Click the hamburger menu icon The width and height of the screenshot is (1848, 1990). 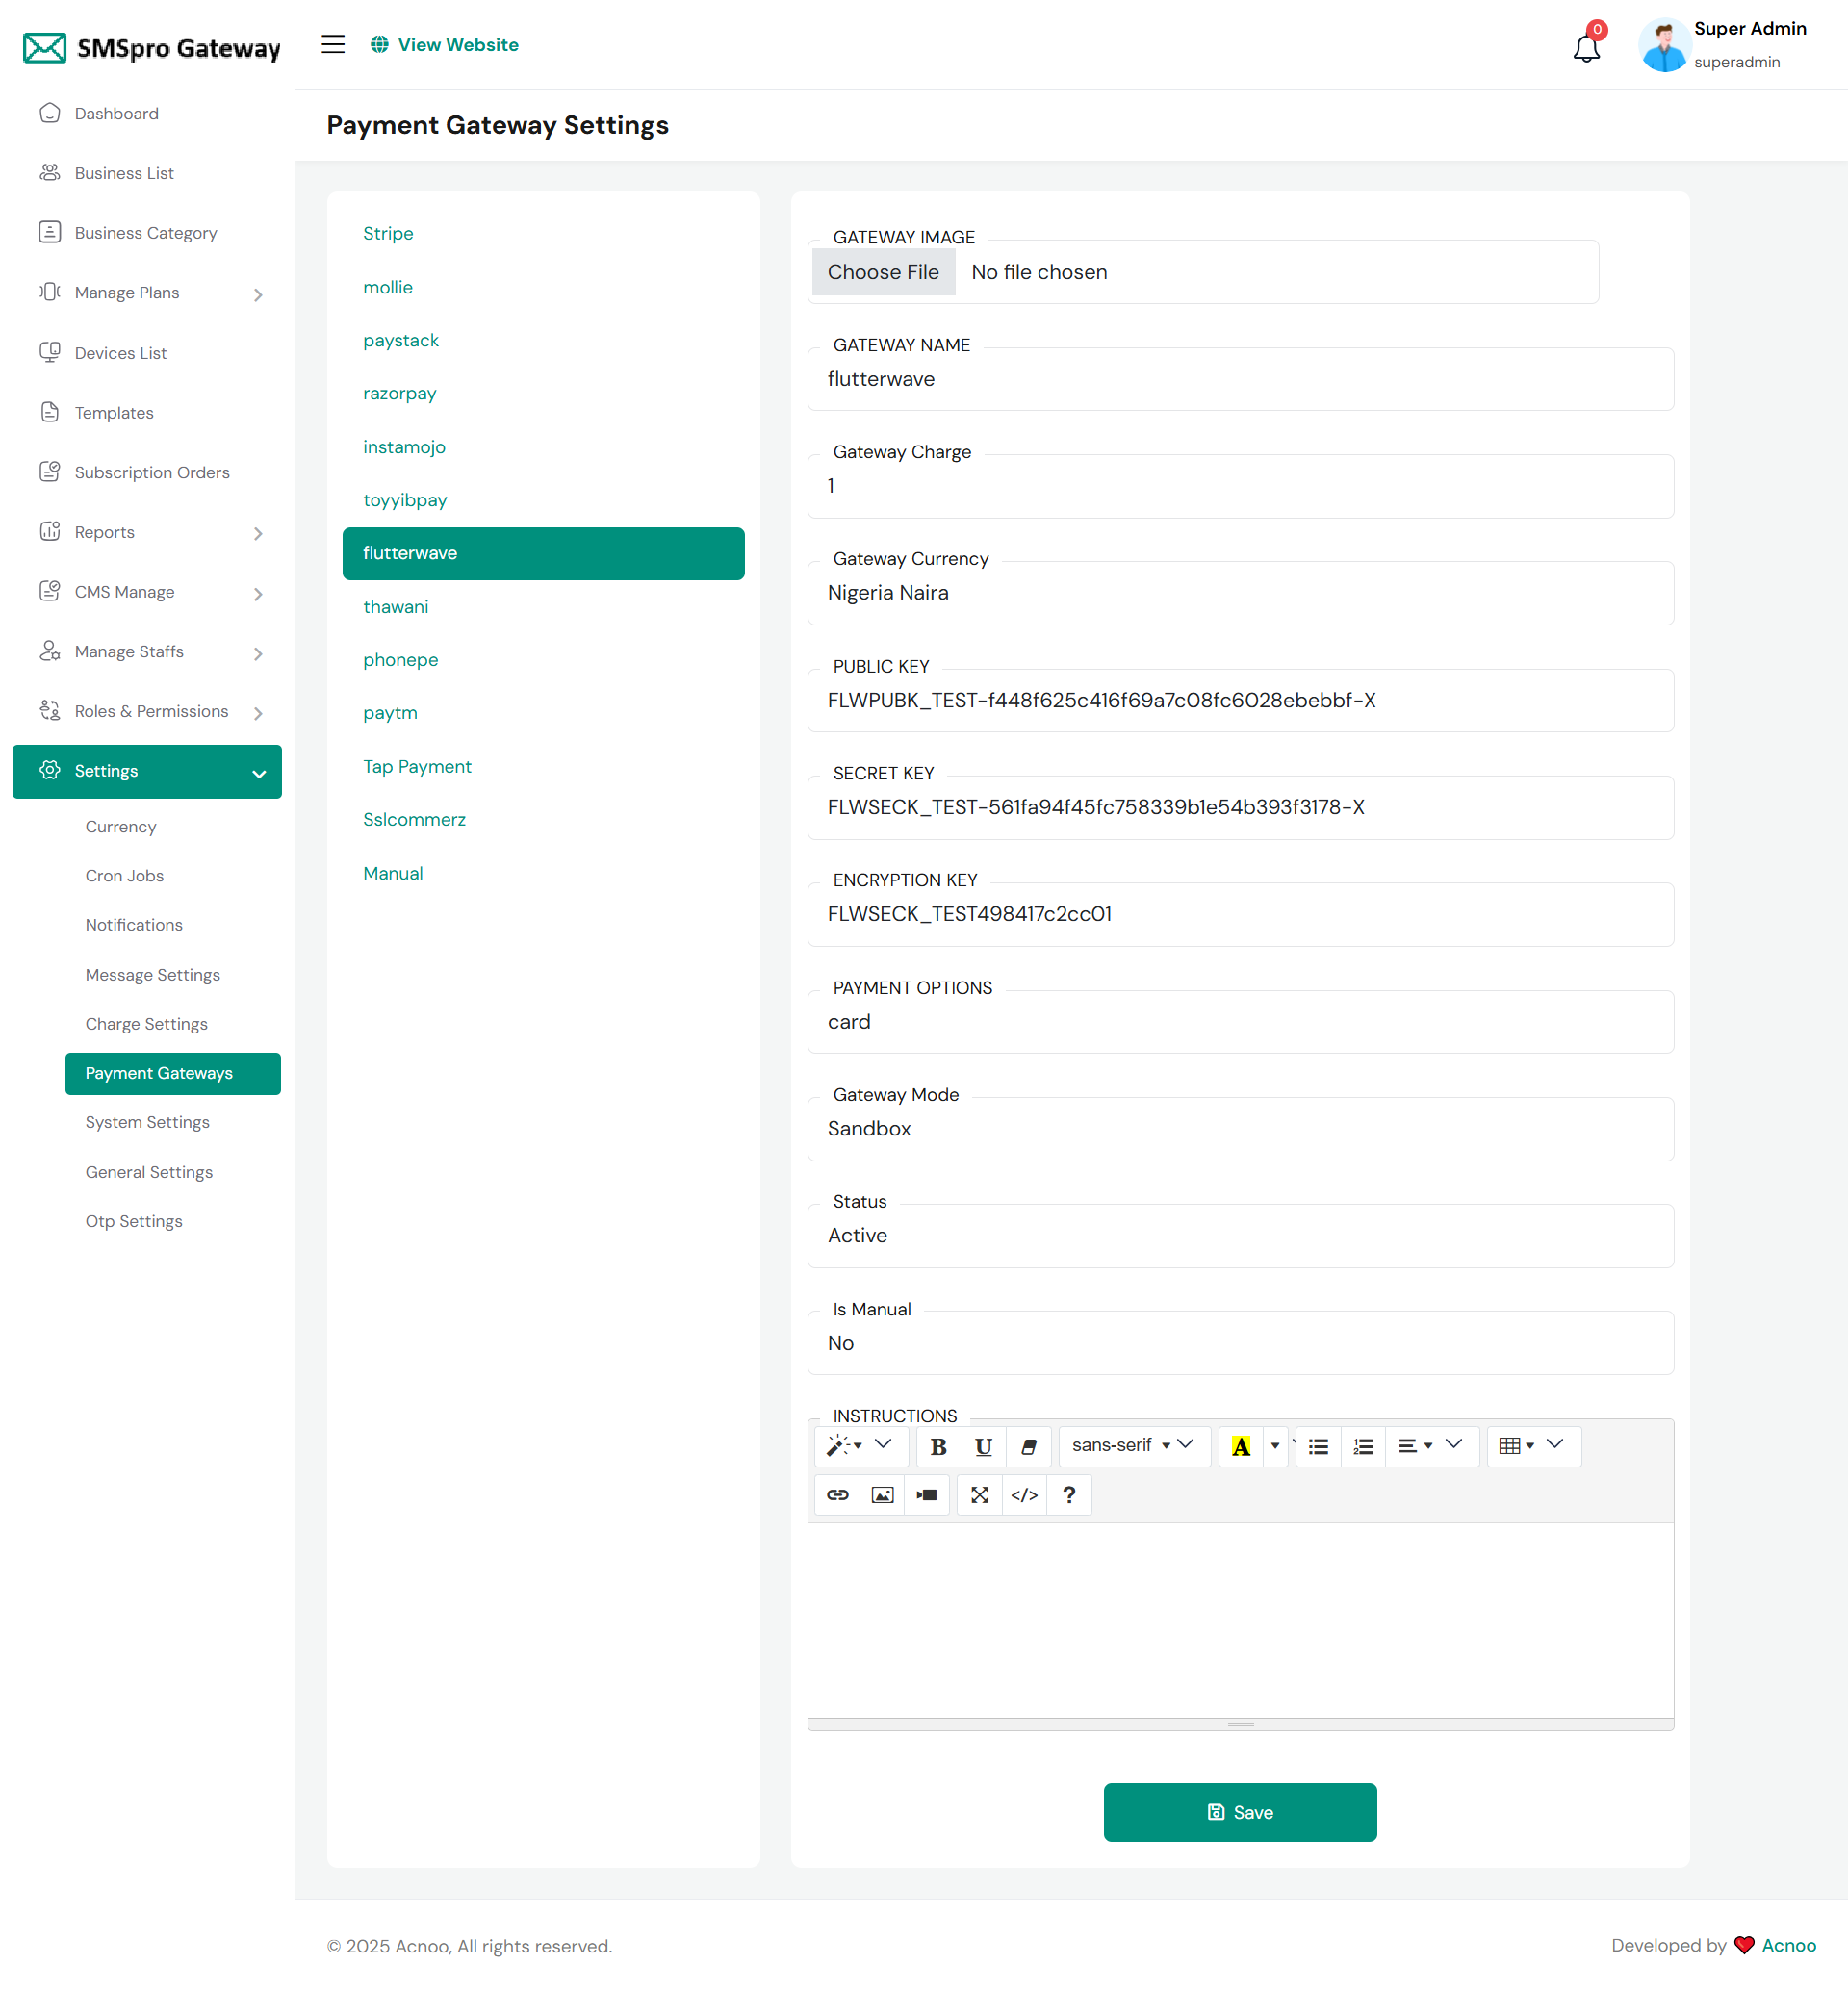(x=333, y=45)
